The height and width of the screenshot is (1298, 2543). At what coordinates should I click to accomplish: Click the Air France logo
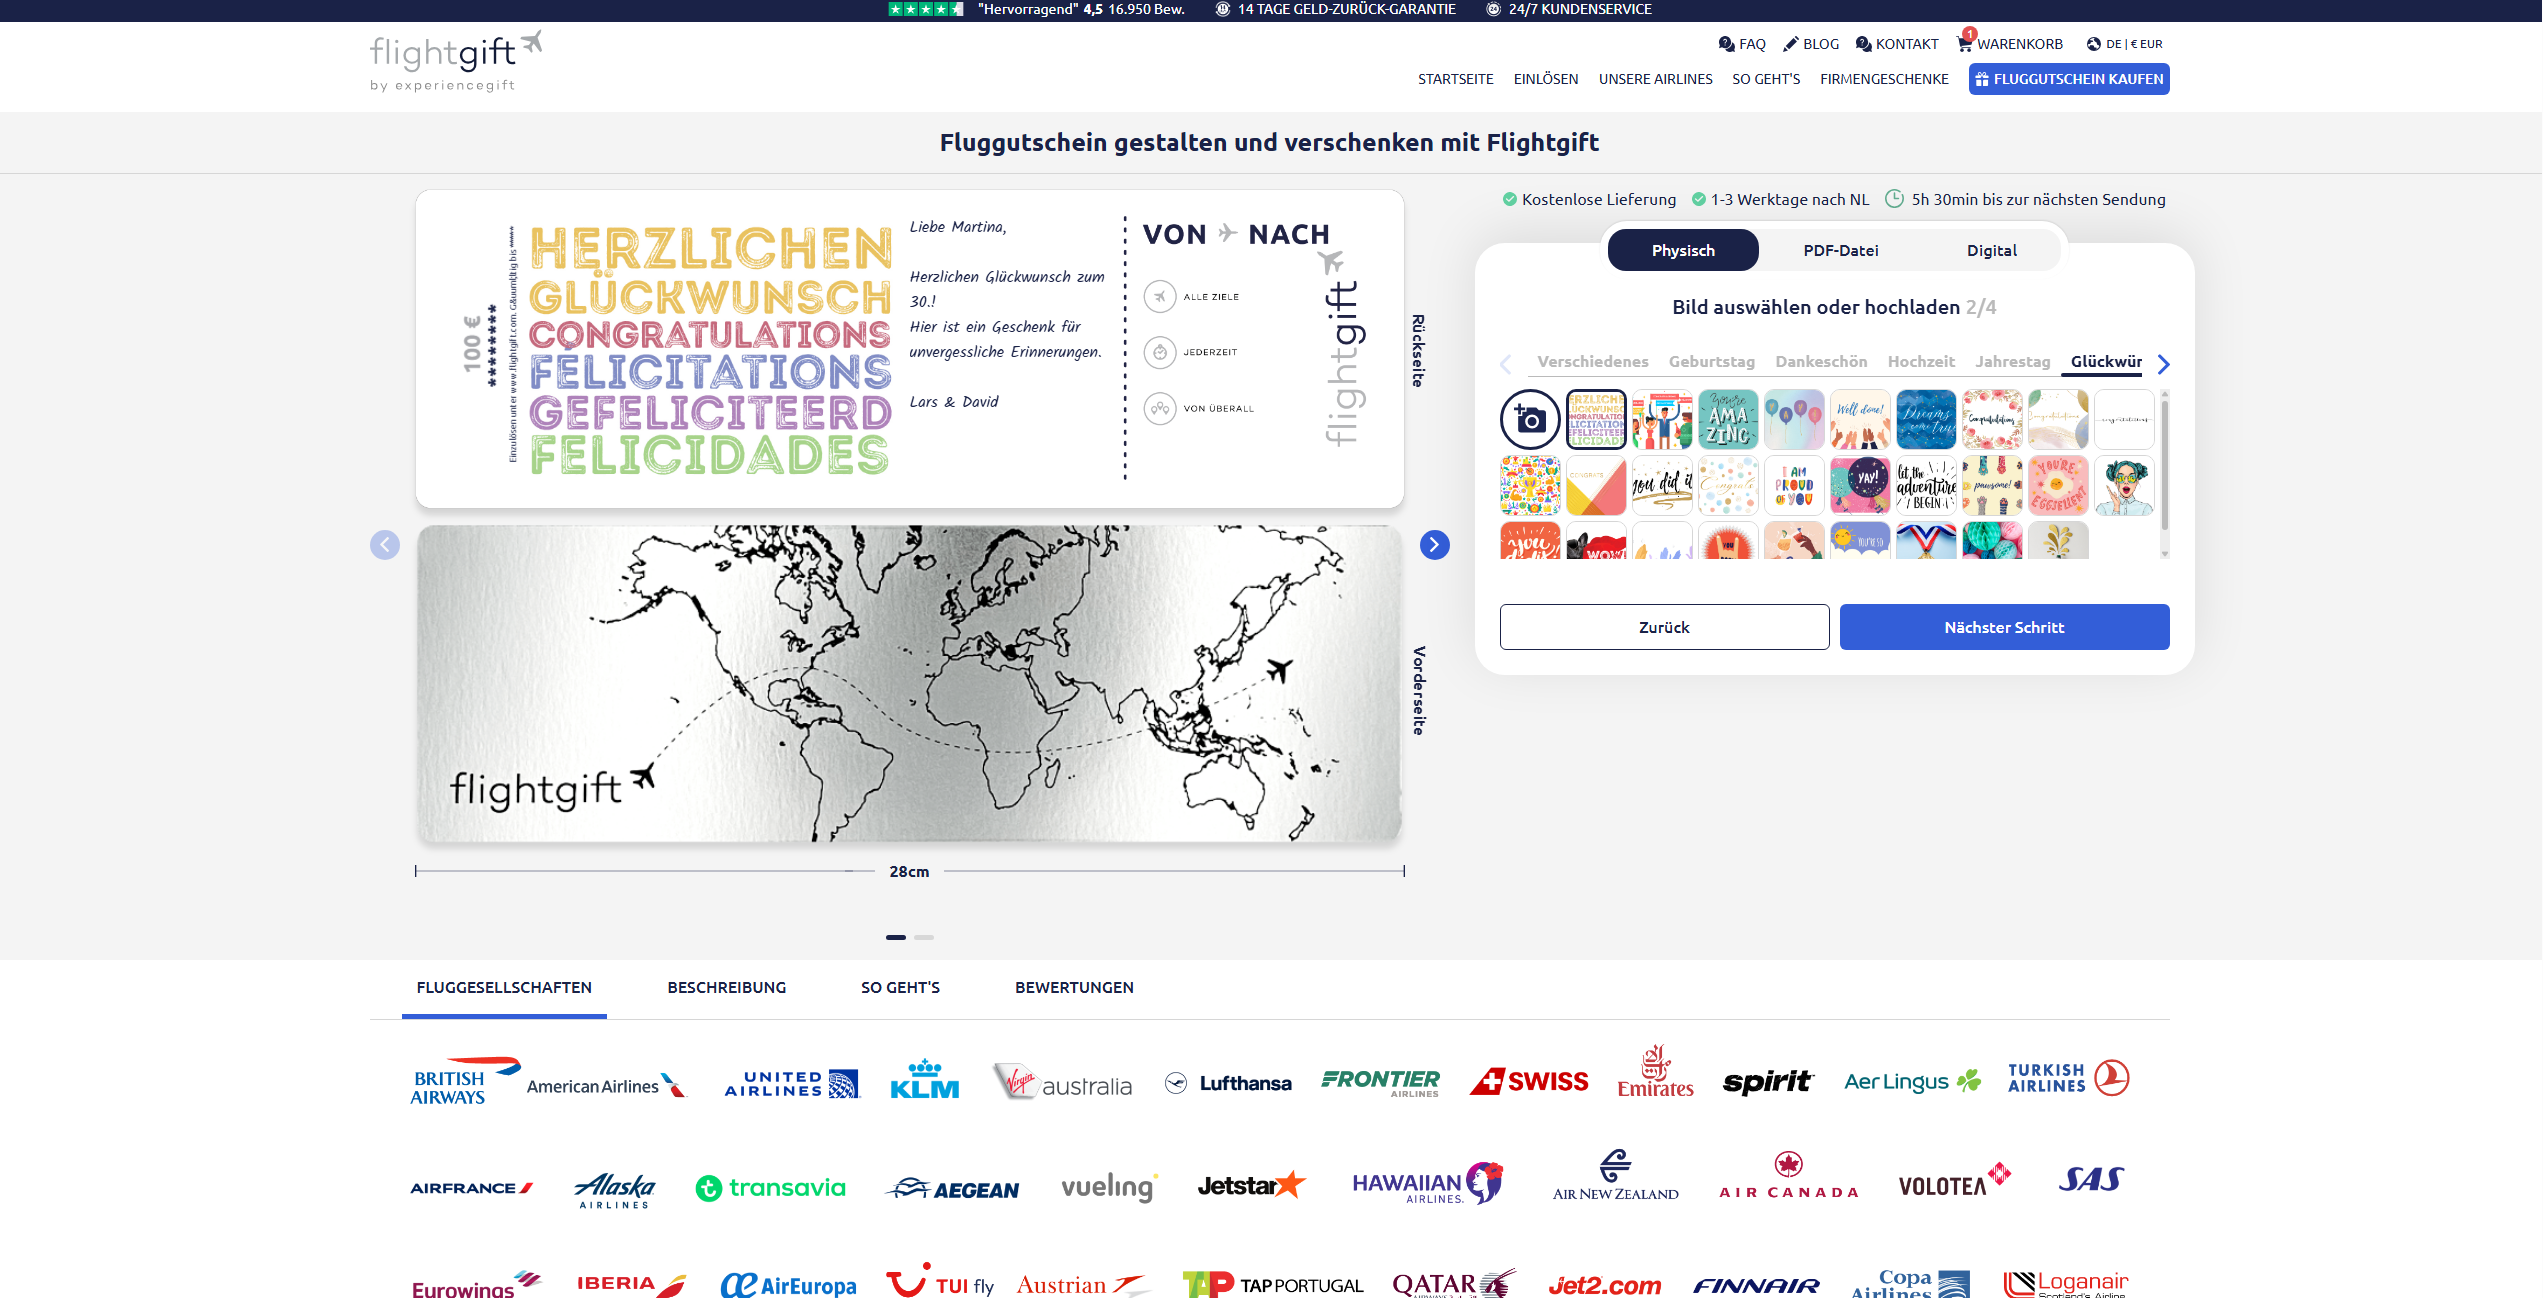coord(471,1188)
